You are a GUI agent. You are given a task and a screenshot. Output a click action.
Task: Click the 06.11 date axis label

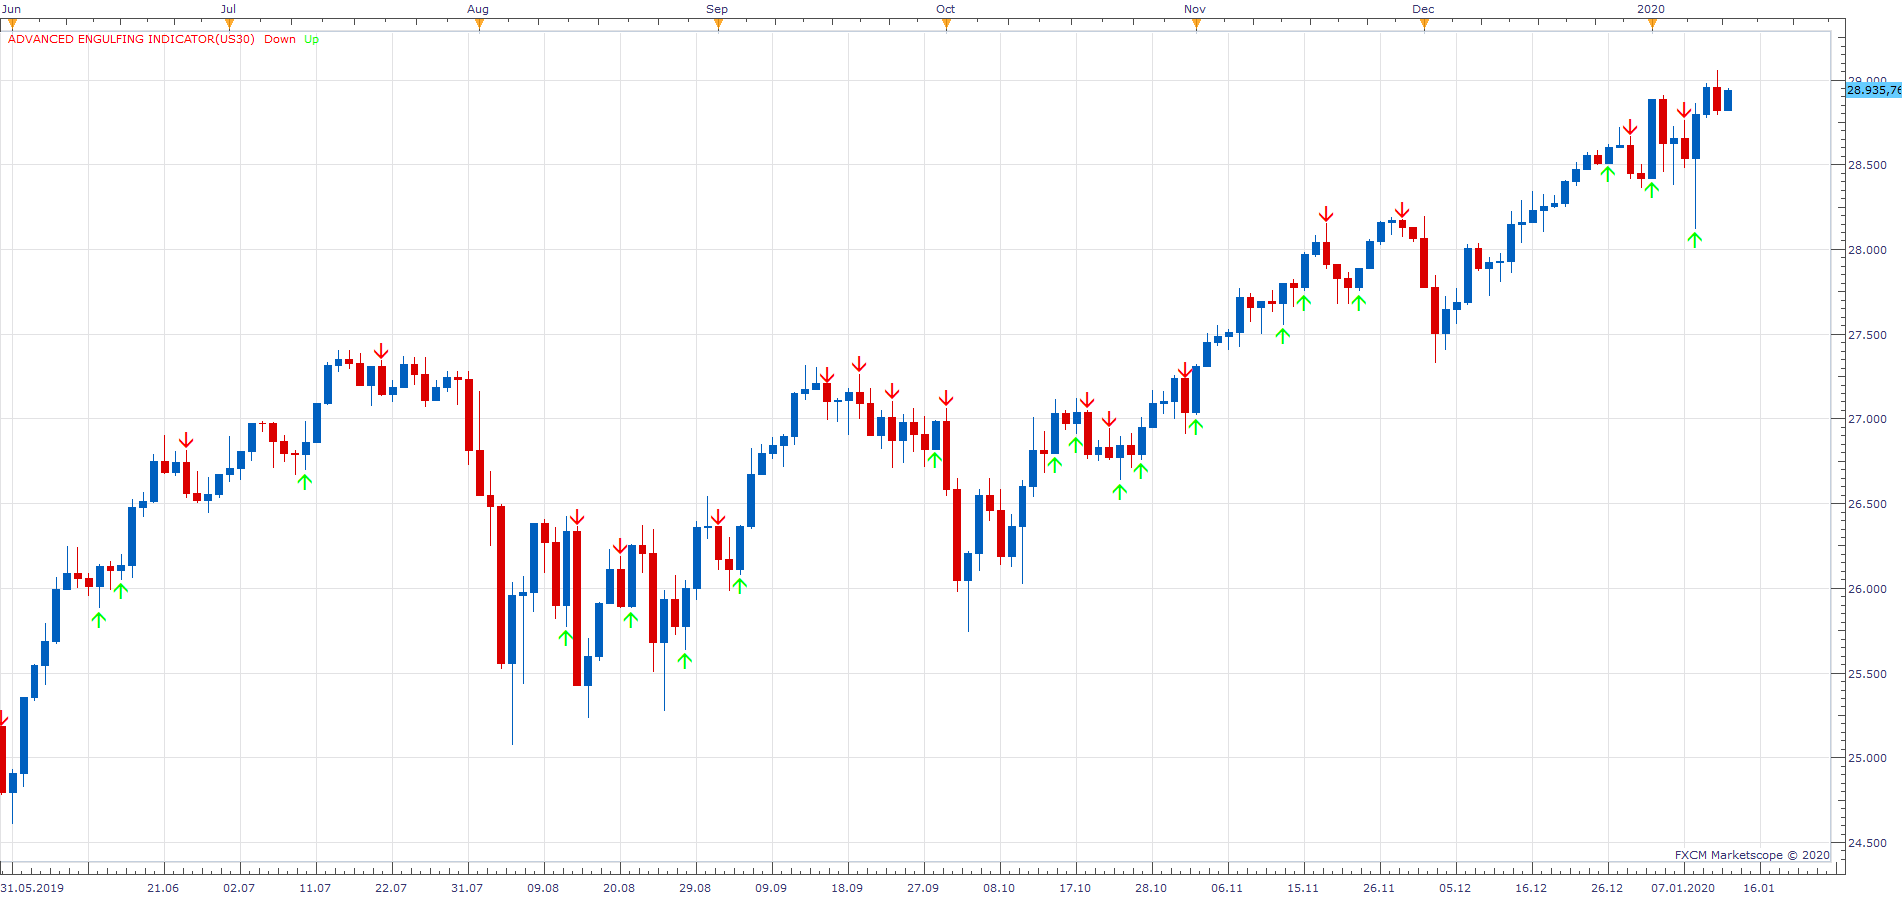pos(1227,888)
